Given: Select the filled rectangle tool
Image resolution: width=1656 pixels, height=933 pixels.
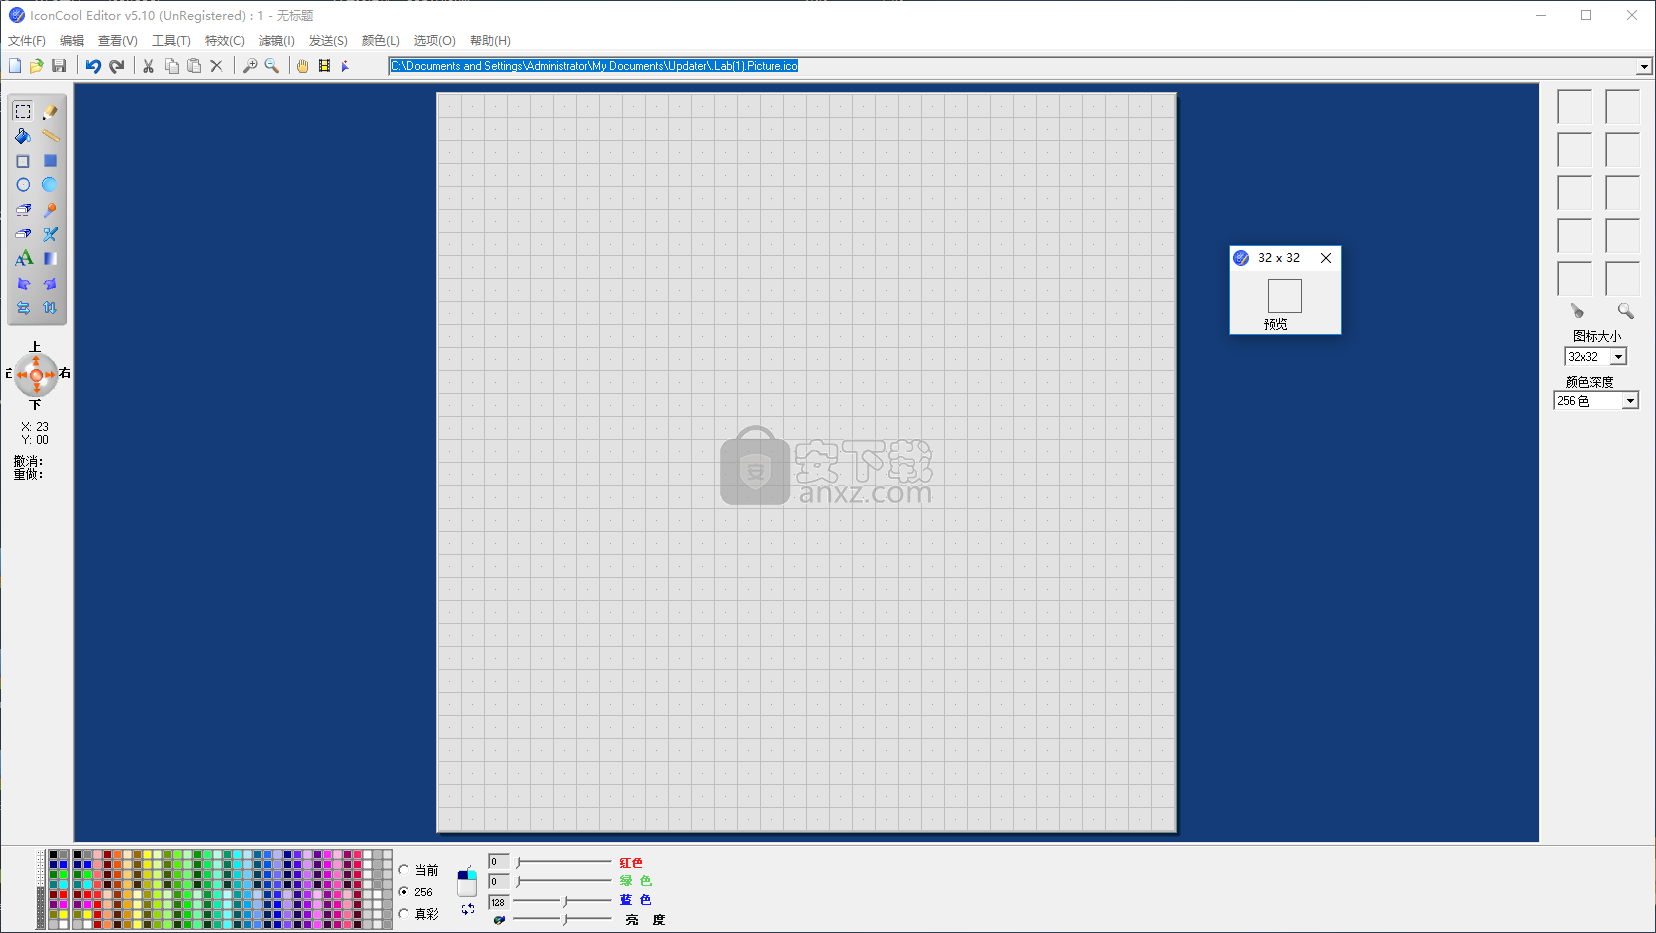Looking at the screenshot, I should coord(50,161).
